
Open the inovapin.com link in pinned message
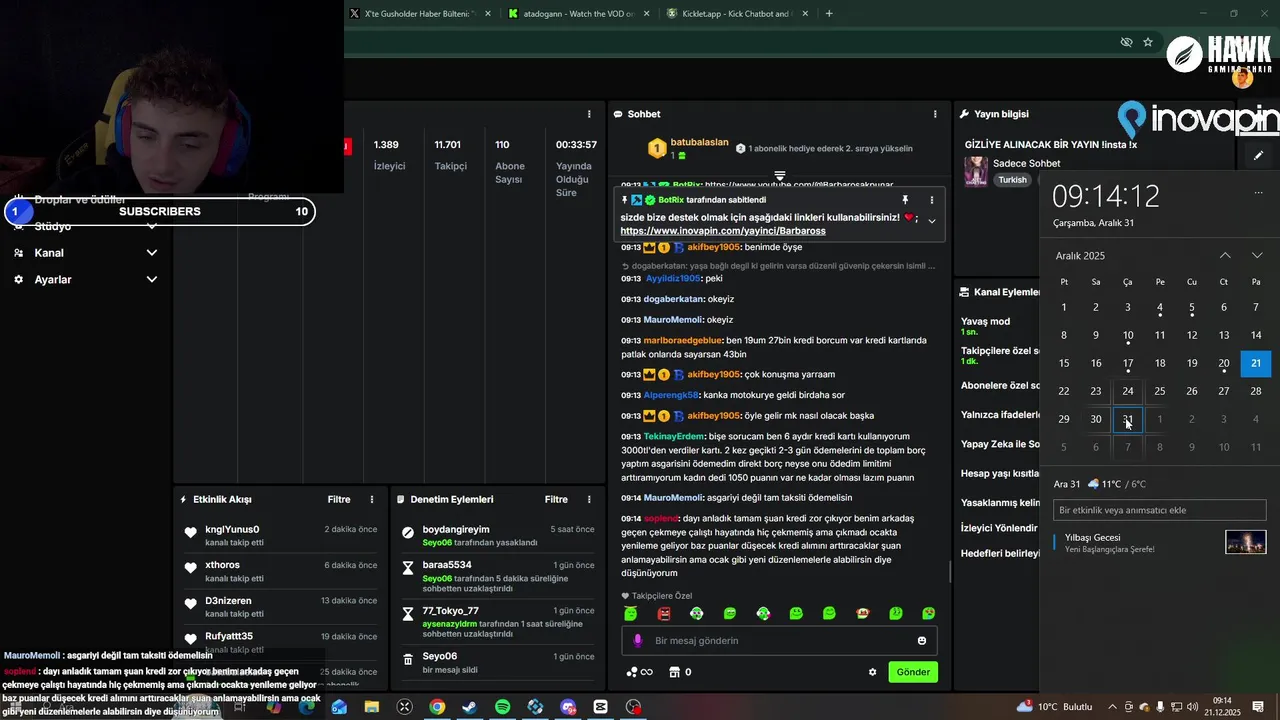[722, 231]
